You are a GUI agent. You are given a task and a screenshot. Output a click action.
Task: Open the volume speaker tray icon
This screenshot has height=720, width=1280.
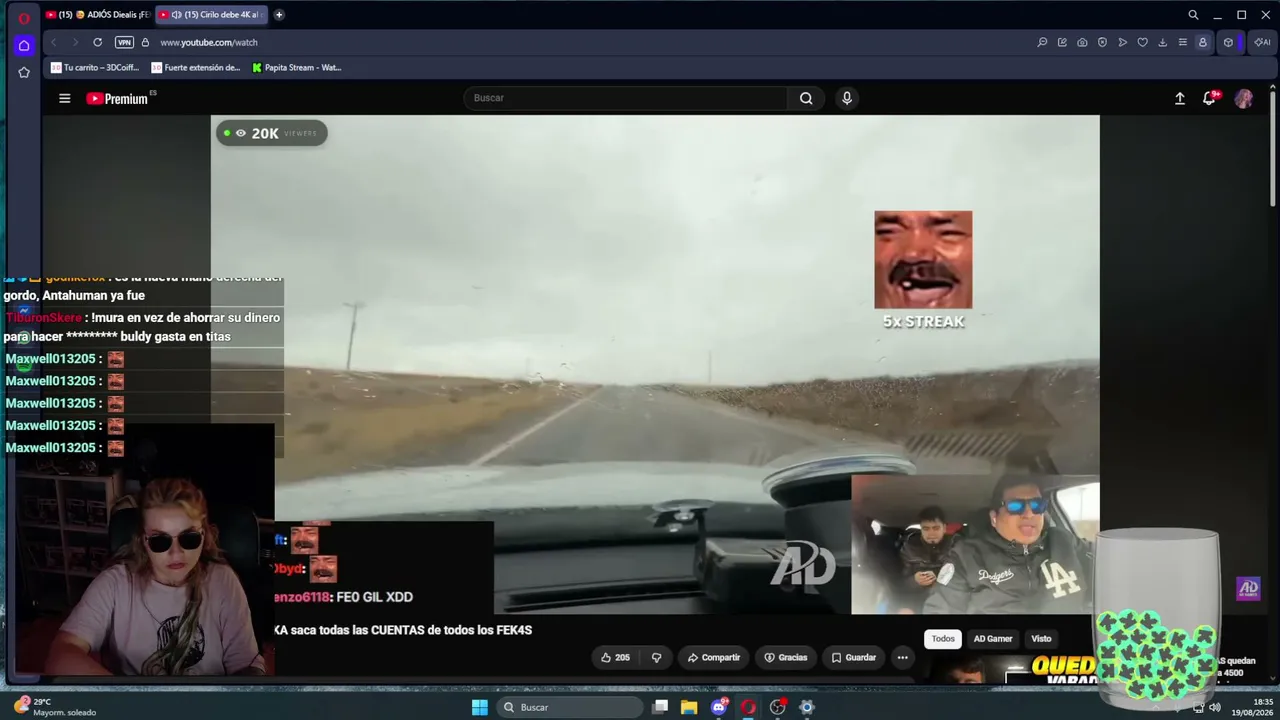(1215, 707)
